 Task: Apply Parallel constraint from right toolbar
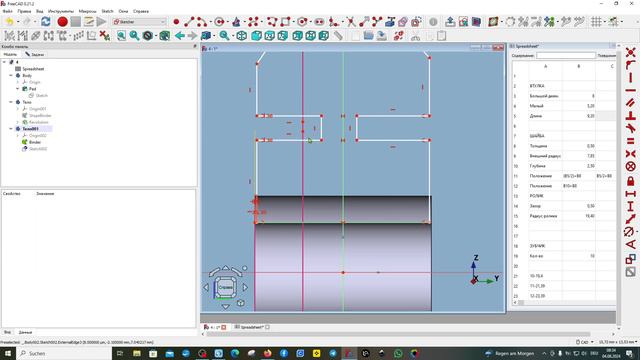click(631, 103)
